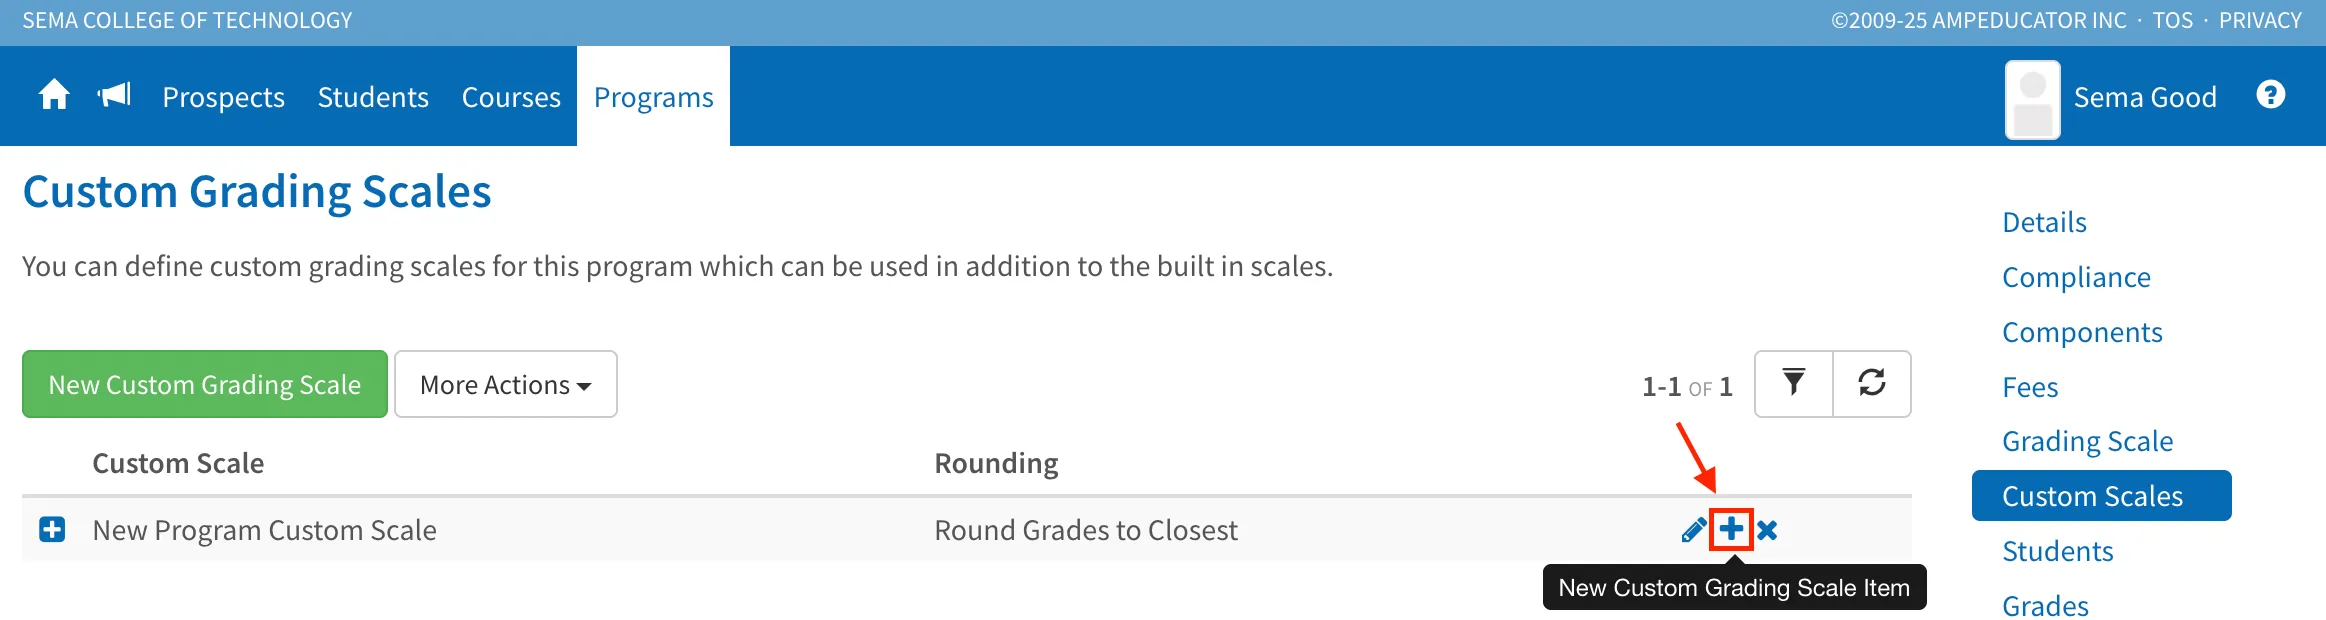2326x620 pixels.
Task: Click the filter funnel icon
Action: pyautogui.click(x=1794, y=383)
